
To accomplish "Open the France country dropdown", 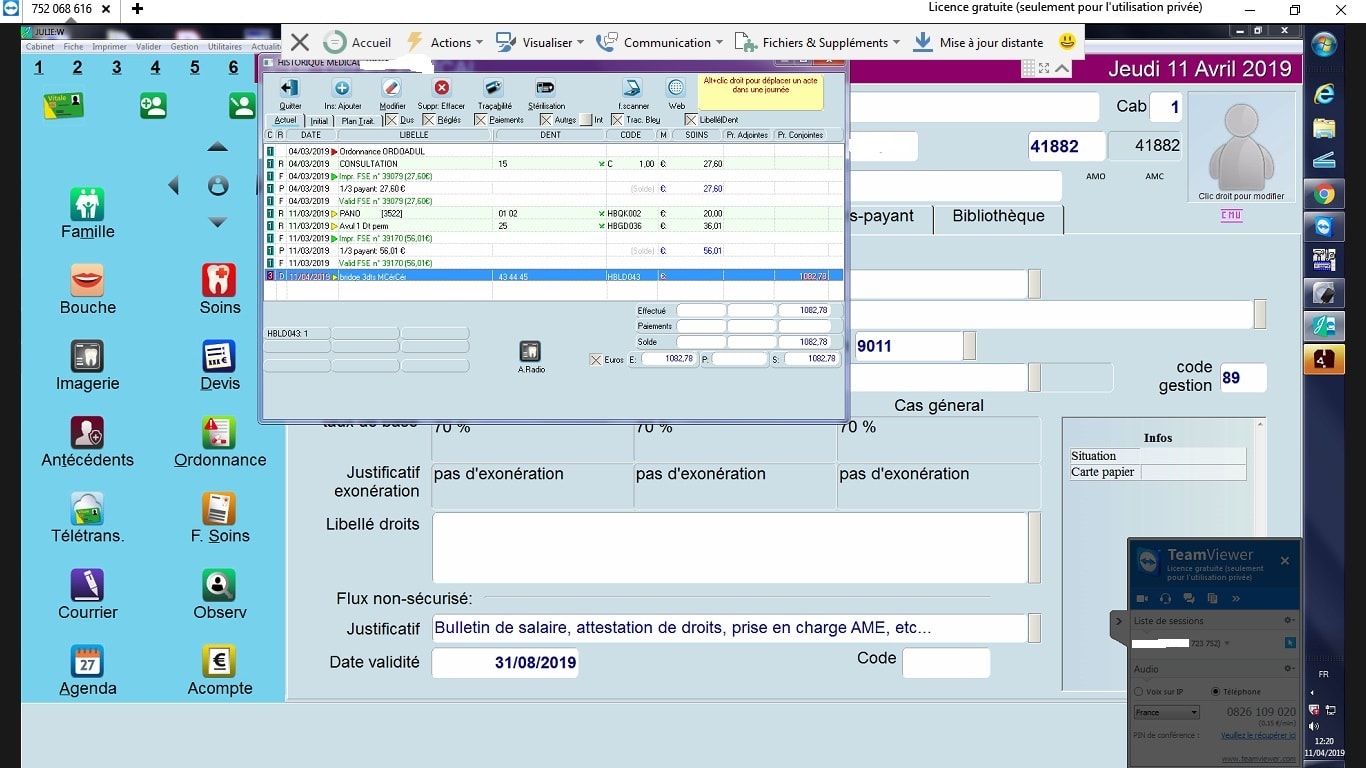I will [1166, 713].
